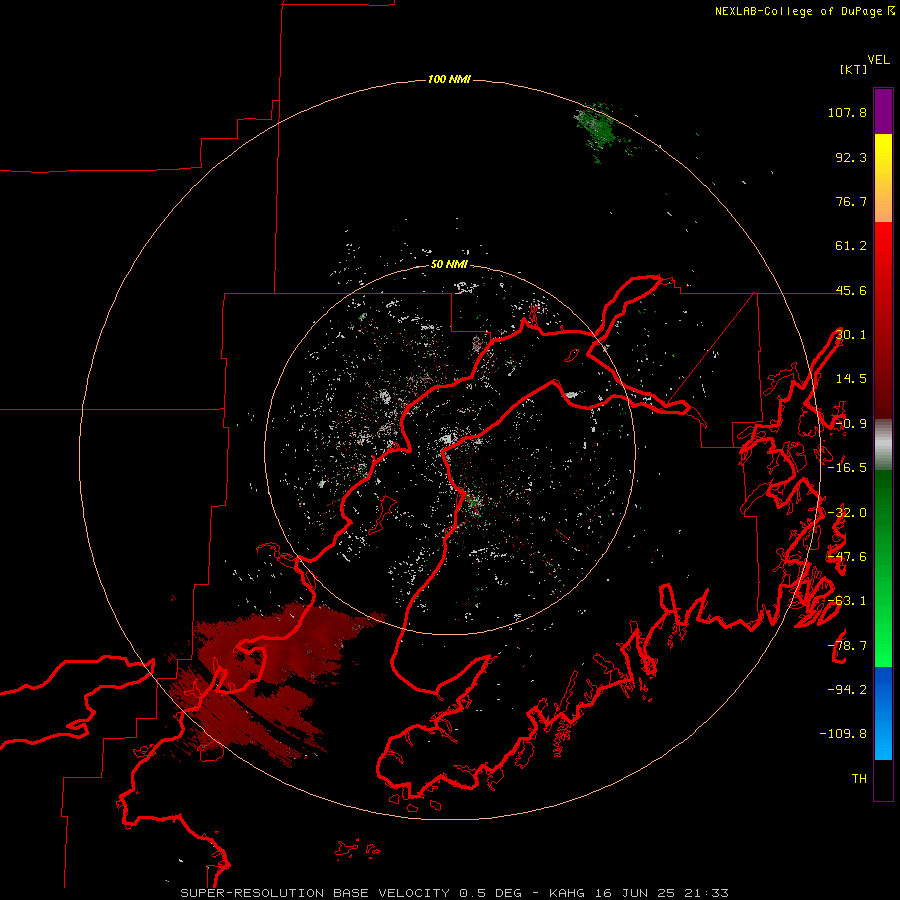Image resolution: width=900 pixels, height=900 pixels.
Task: Click the 107.8 legend value
Action: (847, 112)
